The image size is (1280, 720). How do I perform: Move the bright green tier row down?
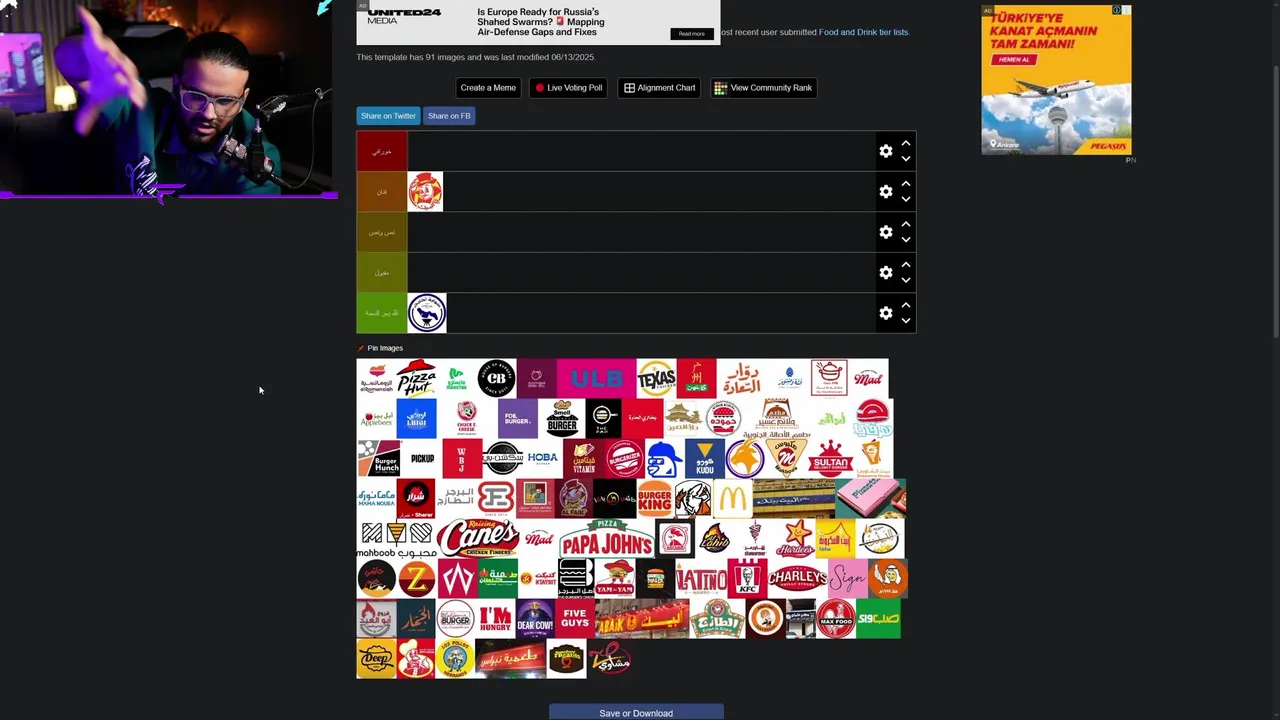pyautogui.click(x=906, y=321)
